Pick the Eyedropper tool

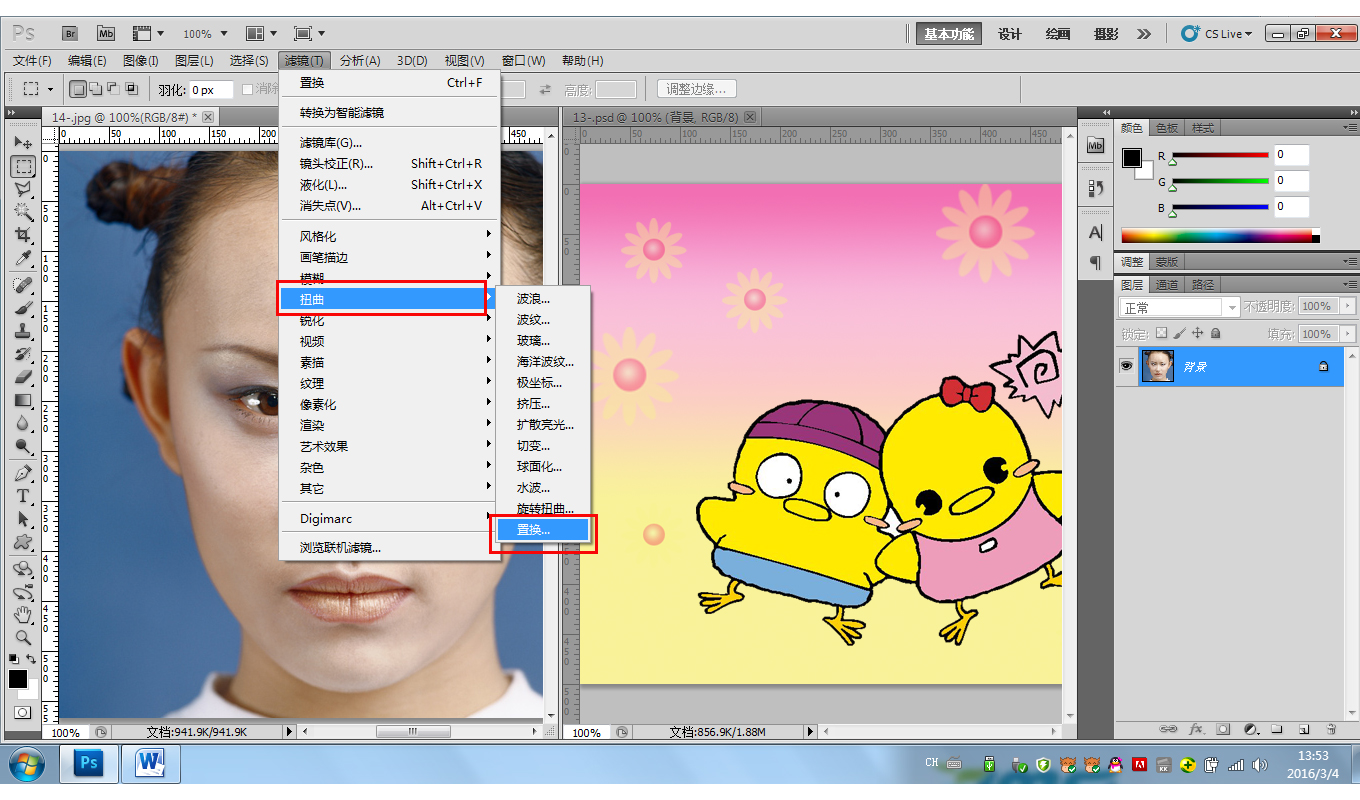pyautogui.click(x=22, y=259)
